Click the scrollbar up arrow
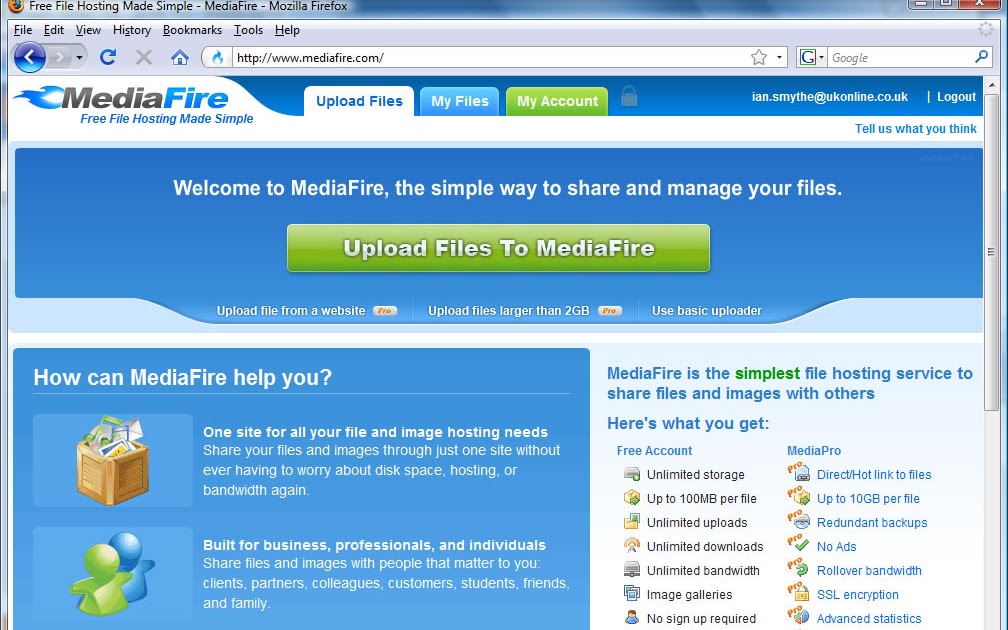This screenshot has height=630, width=1008. [991, 84]
